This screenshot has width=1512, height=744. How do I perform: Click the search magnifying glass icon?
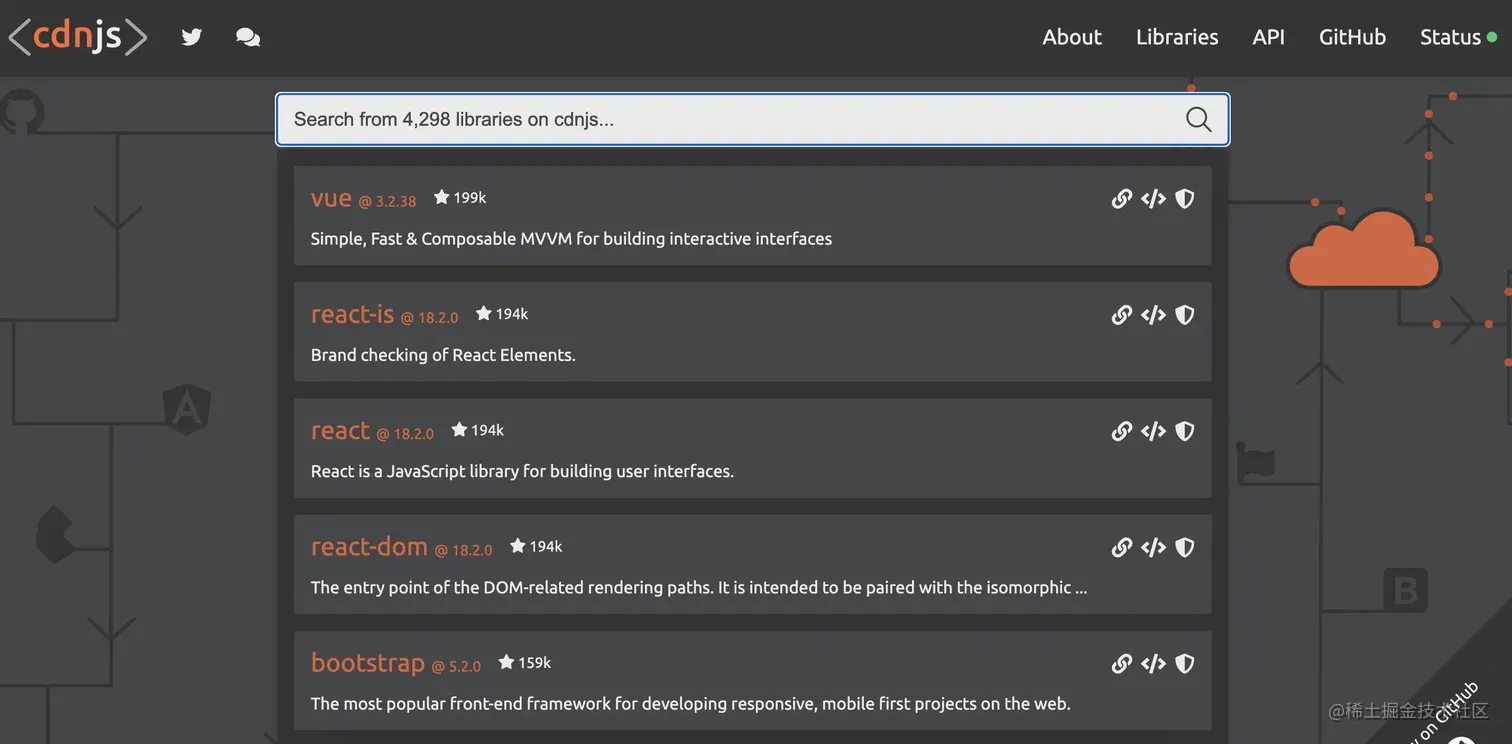pos(1198,120)
